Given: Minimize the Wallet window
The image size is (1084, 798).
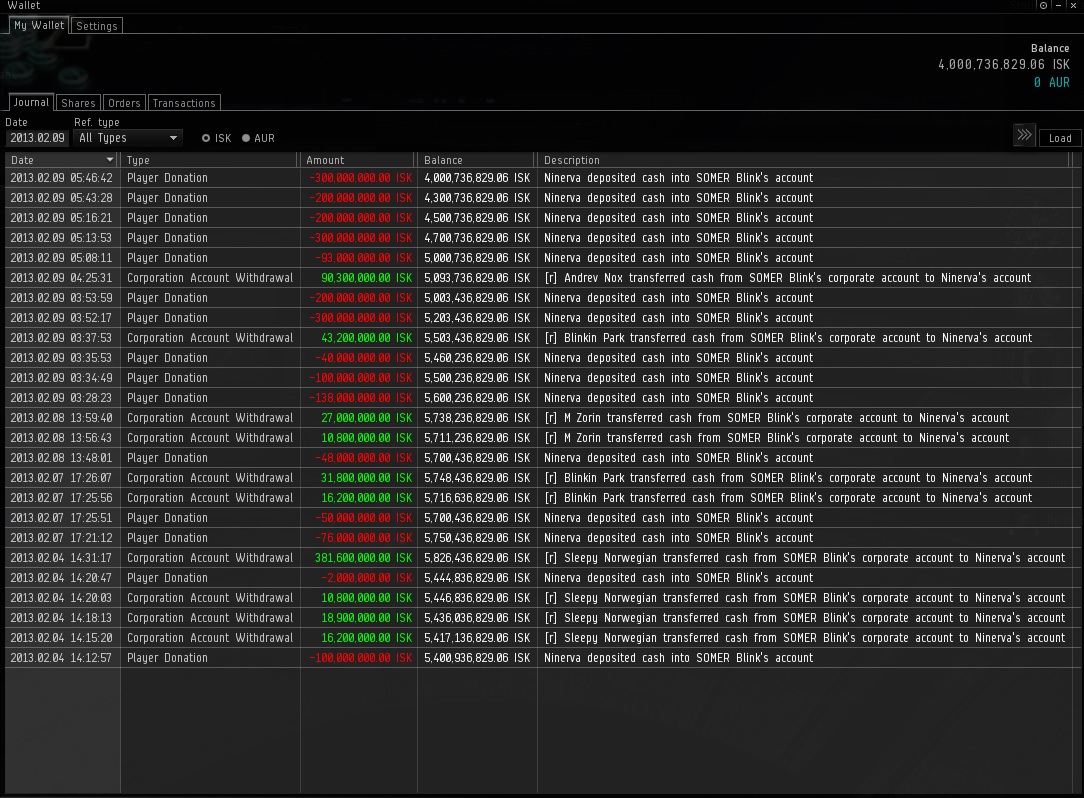Looking at the screenshot, I should [x=1058, y=6].
